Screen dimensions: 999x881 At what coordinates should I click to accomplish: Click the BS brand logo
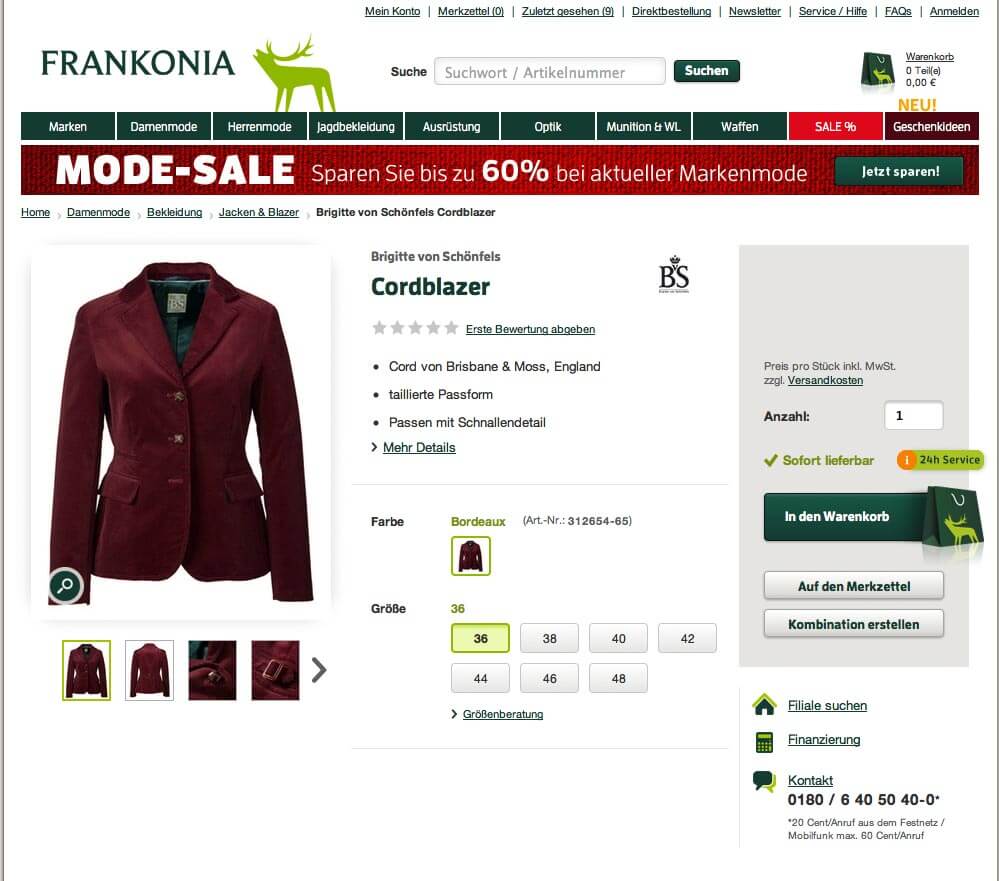click(x=674, y=275)
